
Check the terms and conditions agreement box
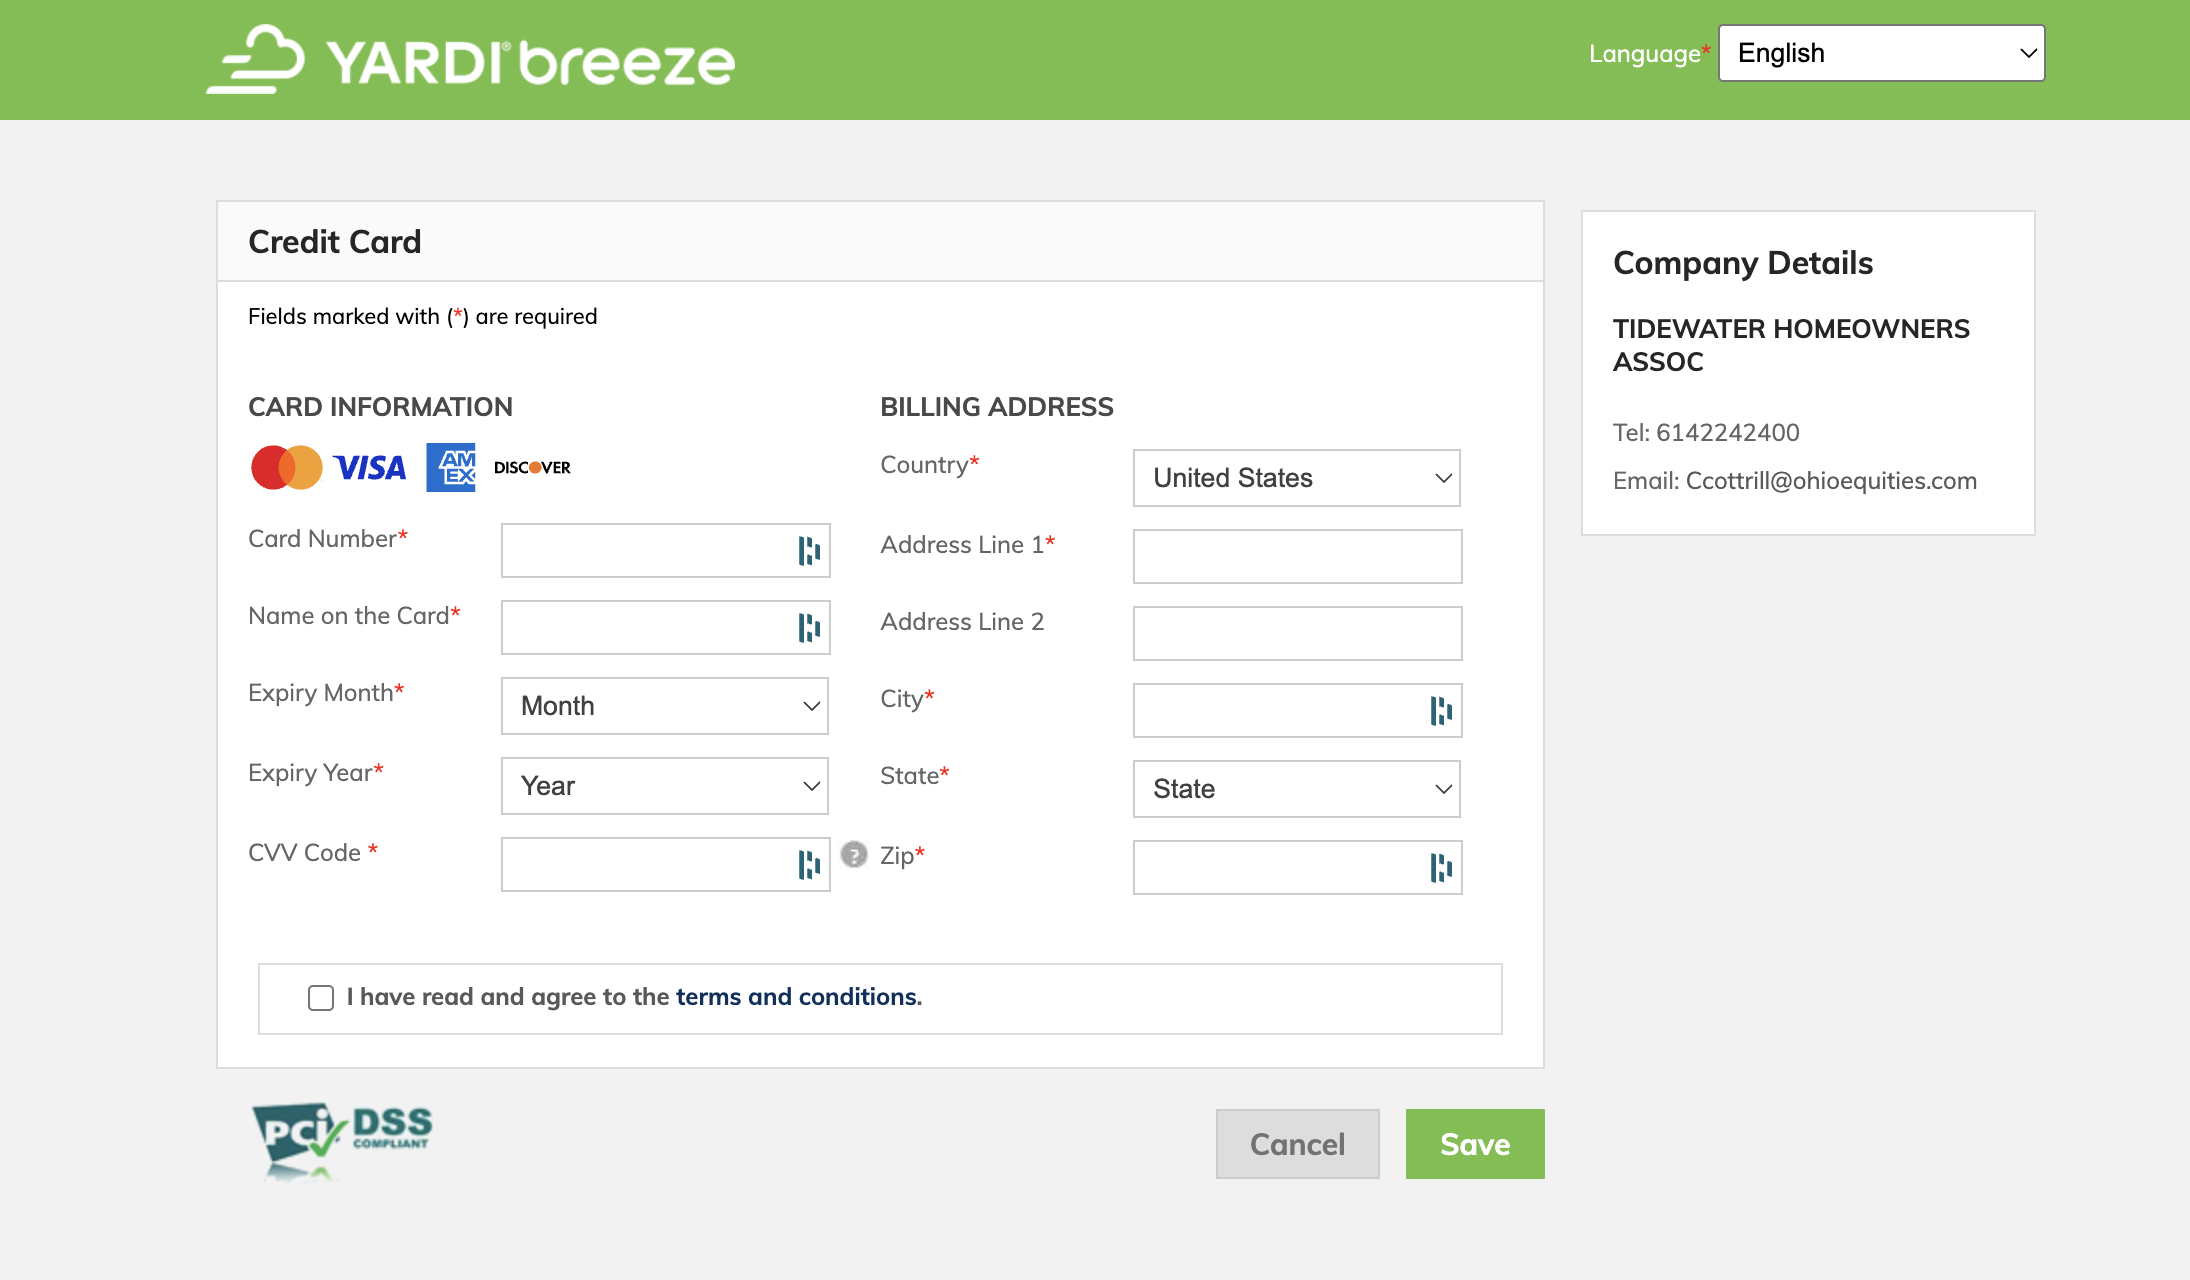[x=321, y=998]
